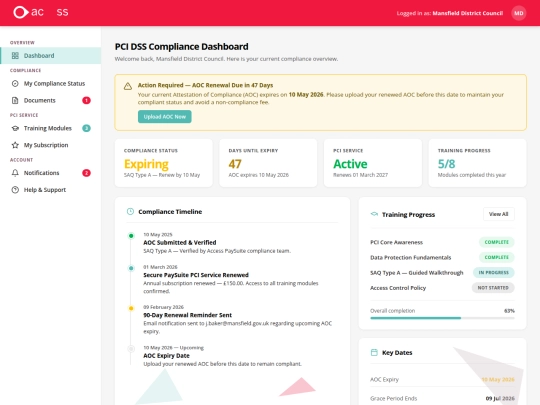Click the PCI Service Active card
Viewport: 540px width, 405px height.
(373, 163)
